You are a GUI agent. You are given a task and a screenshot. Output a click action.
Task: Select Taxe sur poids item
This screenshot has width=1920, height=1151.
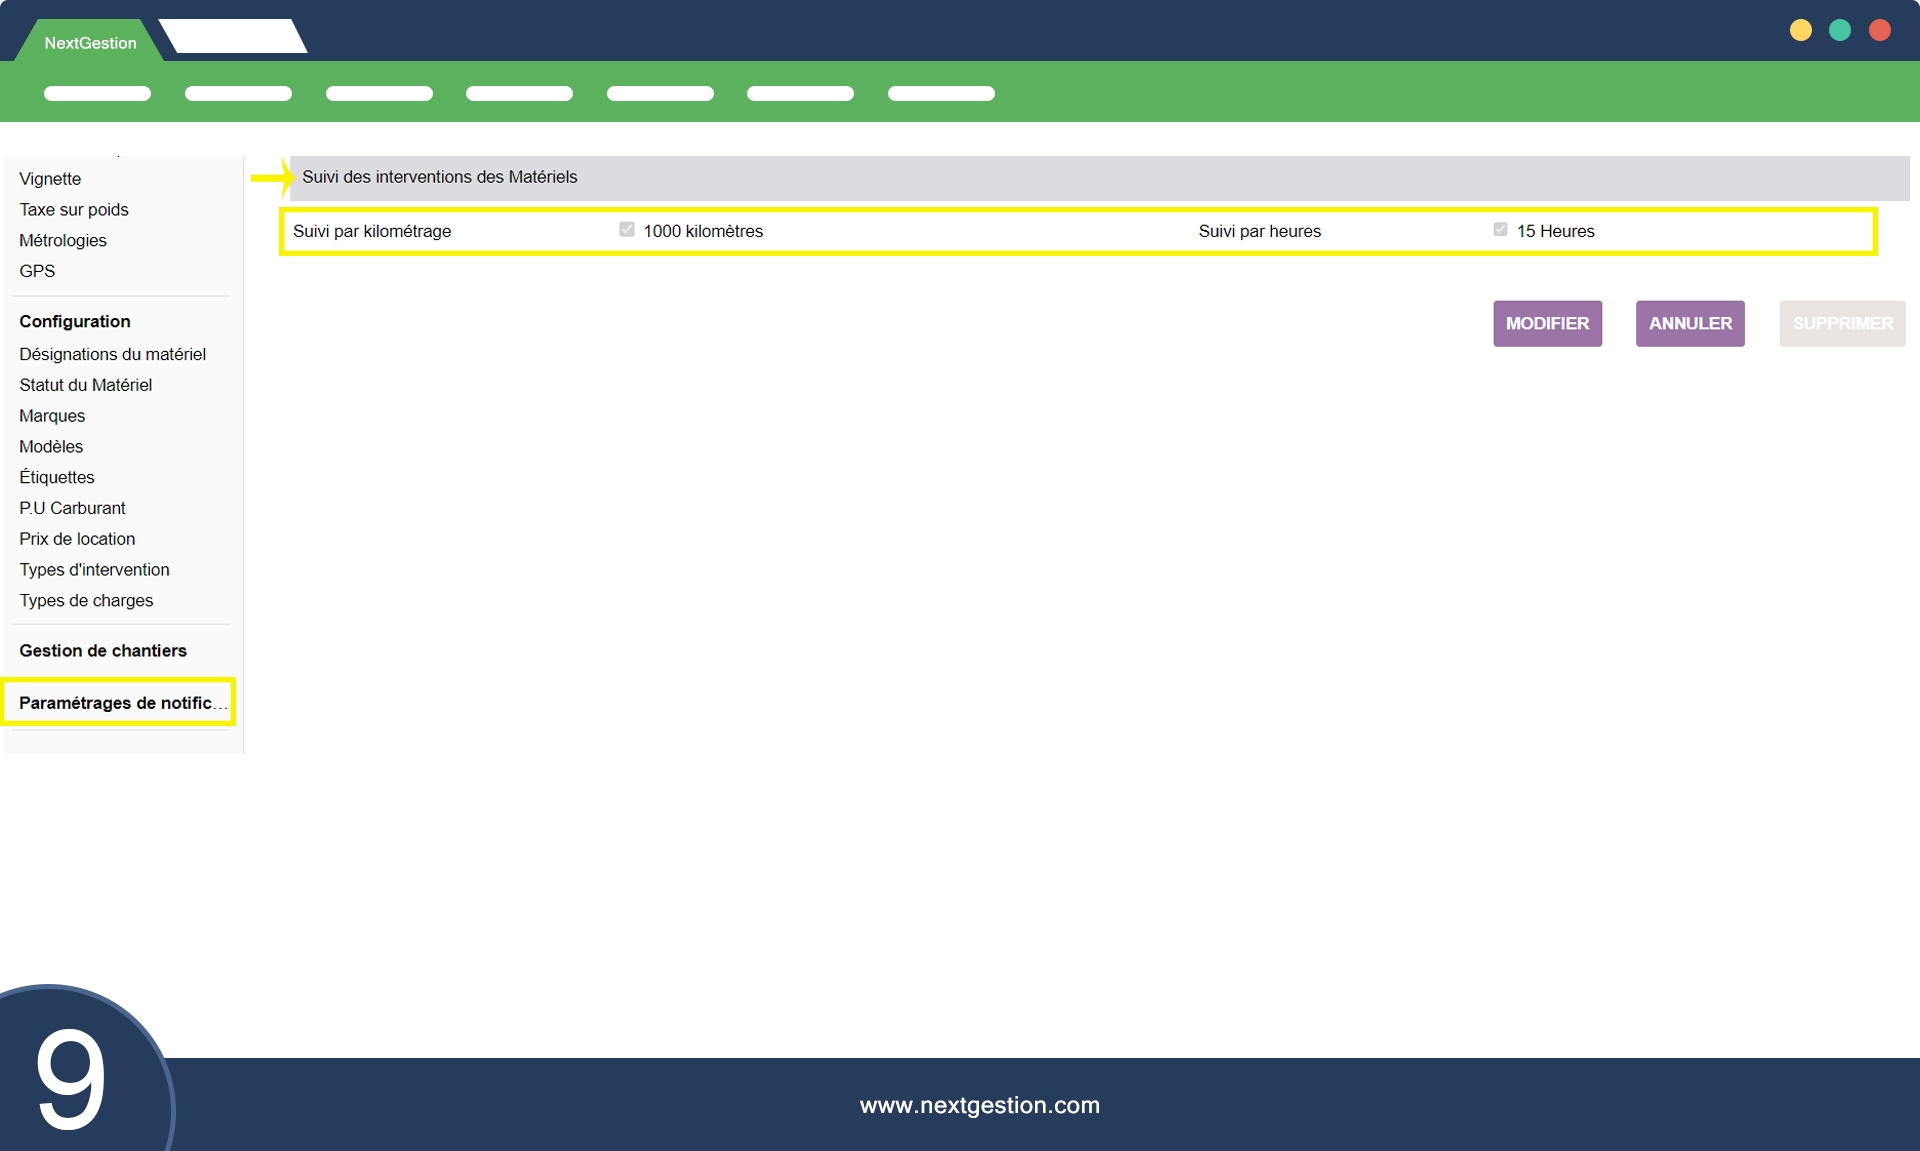tap(74, 210)
